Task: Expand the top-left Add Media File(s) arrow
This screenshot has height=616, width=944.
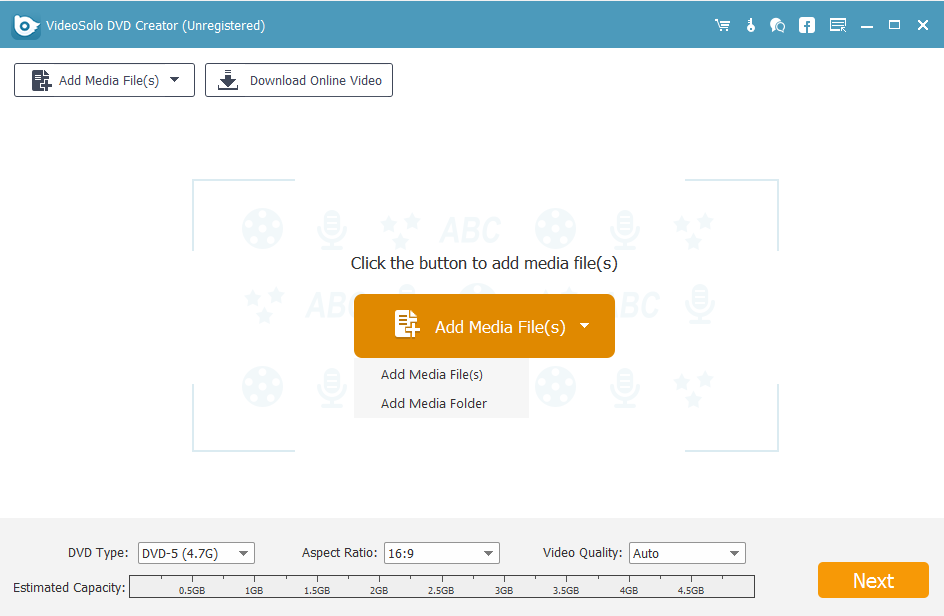Action: [175, 79]
